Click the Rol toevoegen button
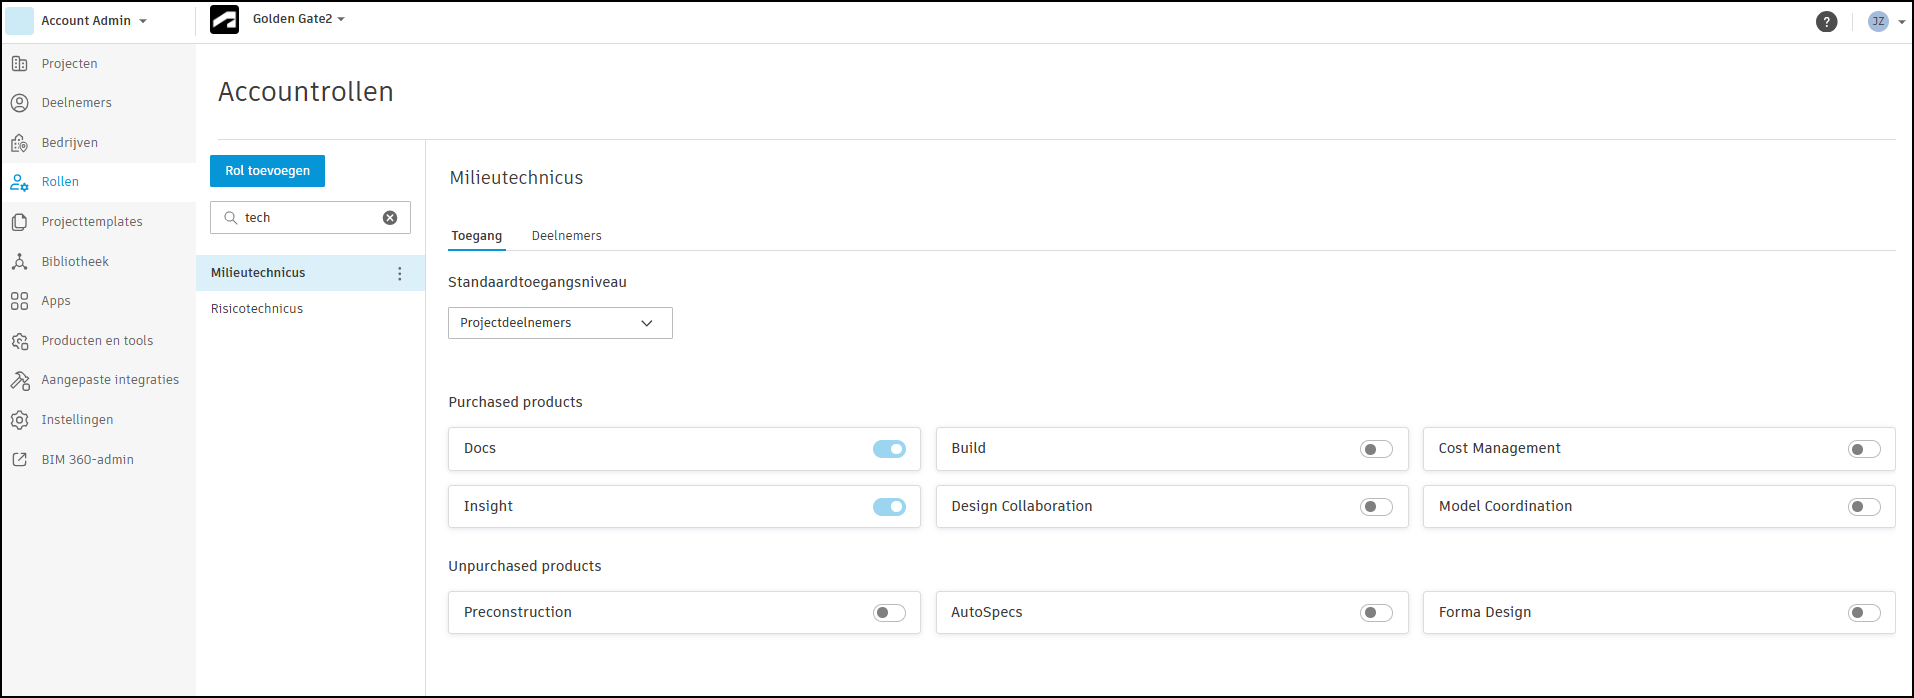This screenshot has width=1914, height=698. coord(267,171)
